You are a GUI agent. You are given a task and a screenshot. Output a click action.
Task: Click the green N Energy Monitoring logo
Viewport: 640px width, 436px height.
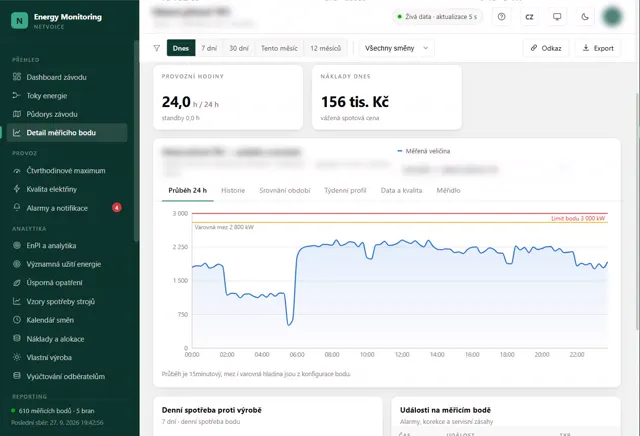point(19,20)
